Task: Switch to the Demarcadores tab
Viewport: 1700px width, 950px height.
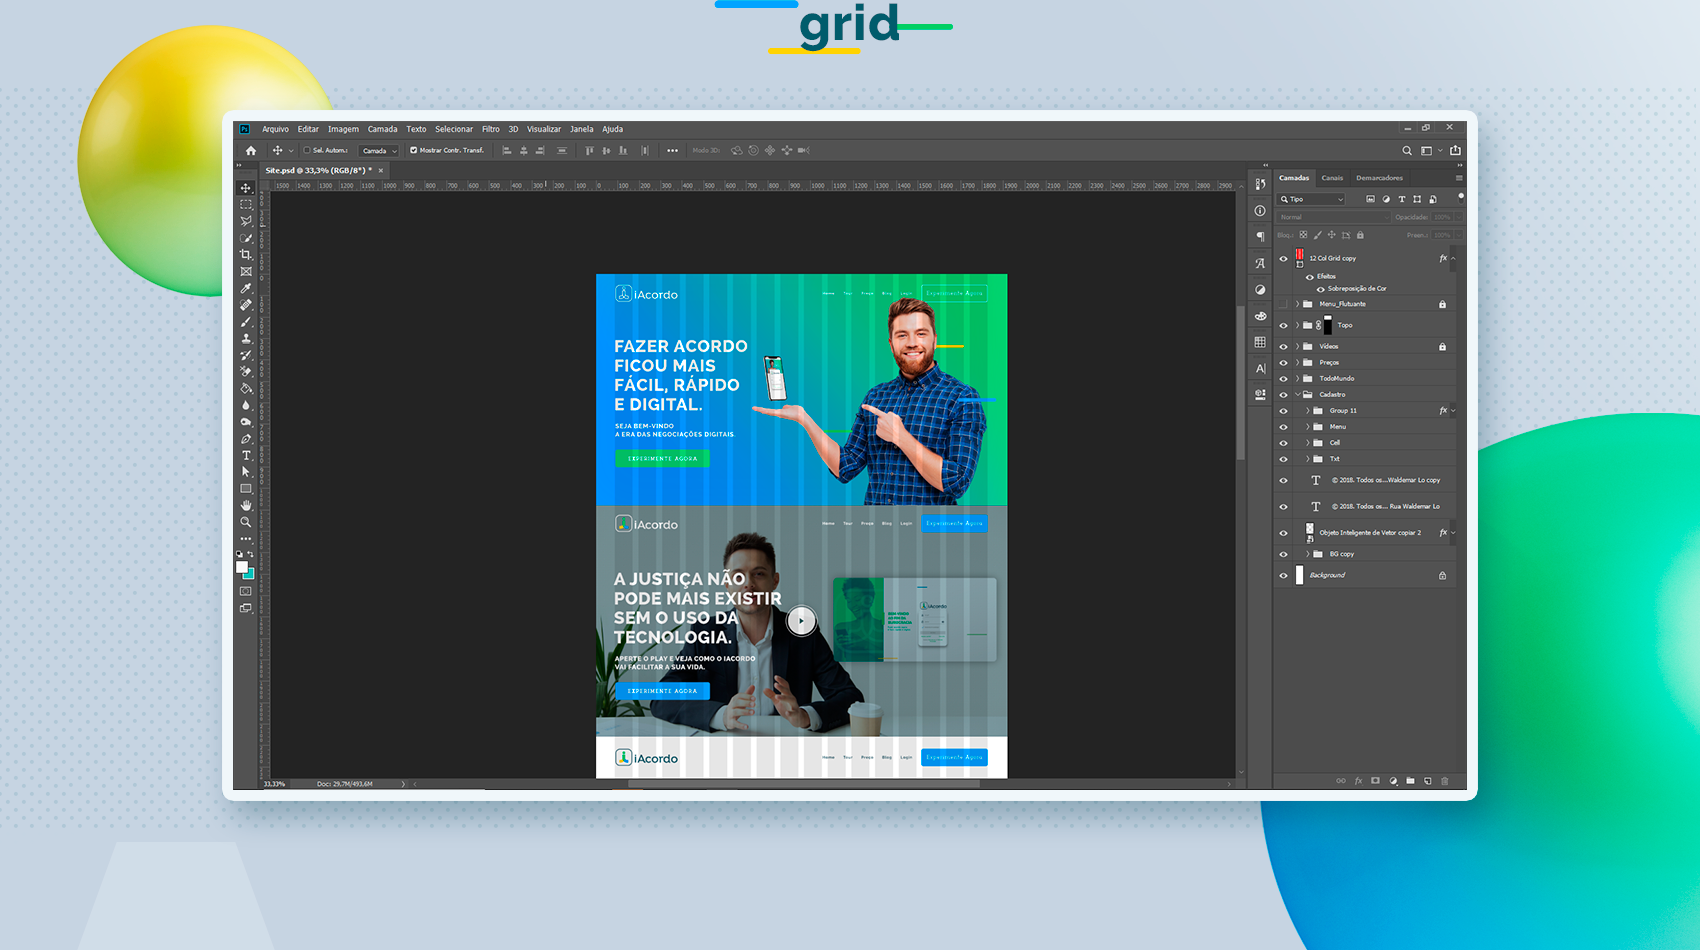Action: click(1379, 178)
